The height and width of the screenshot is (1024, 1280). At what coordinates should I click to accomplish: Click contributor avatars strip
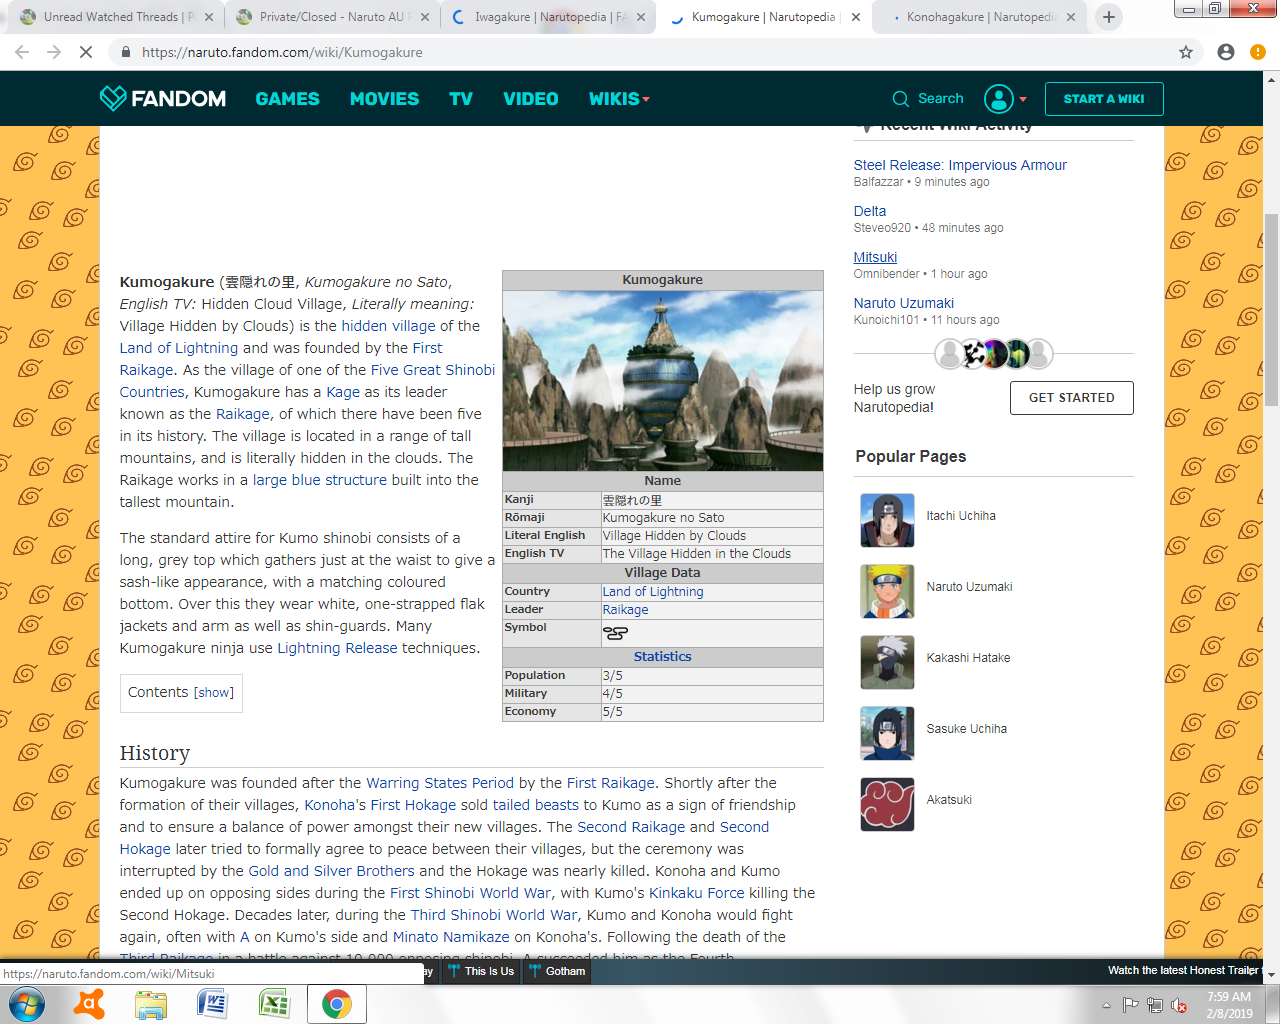[x=993, y=354]
